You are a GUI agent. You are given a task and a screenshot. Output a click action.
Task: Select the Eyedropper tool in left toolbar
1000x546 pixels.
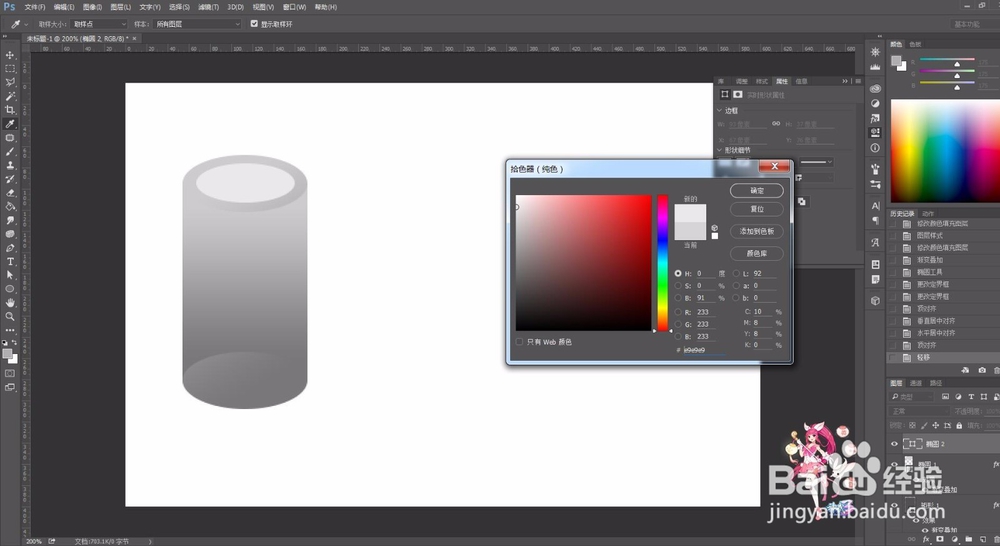point(10,124)
